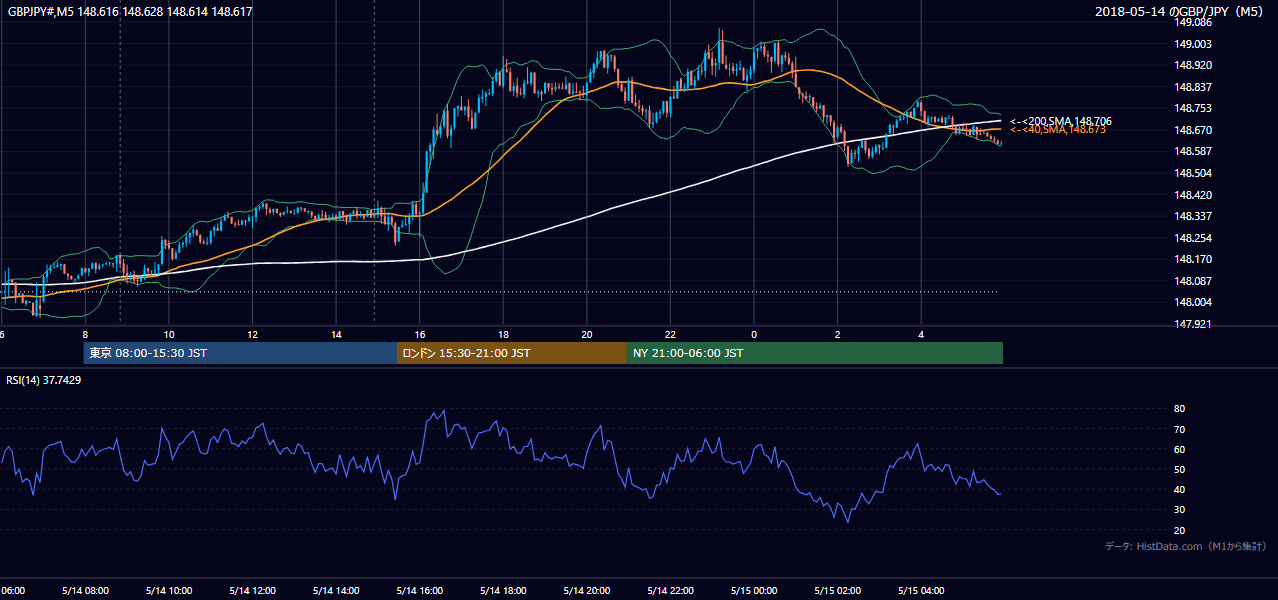Click the 5/14 10:00 bottom time label

(167, 591)
